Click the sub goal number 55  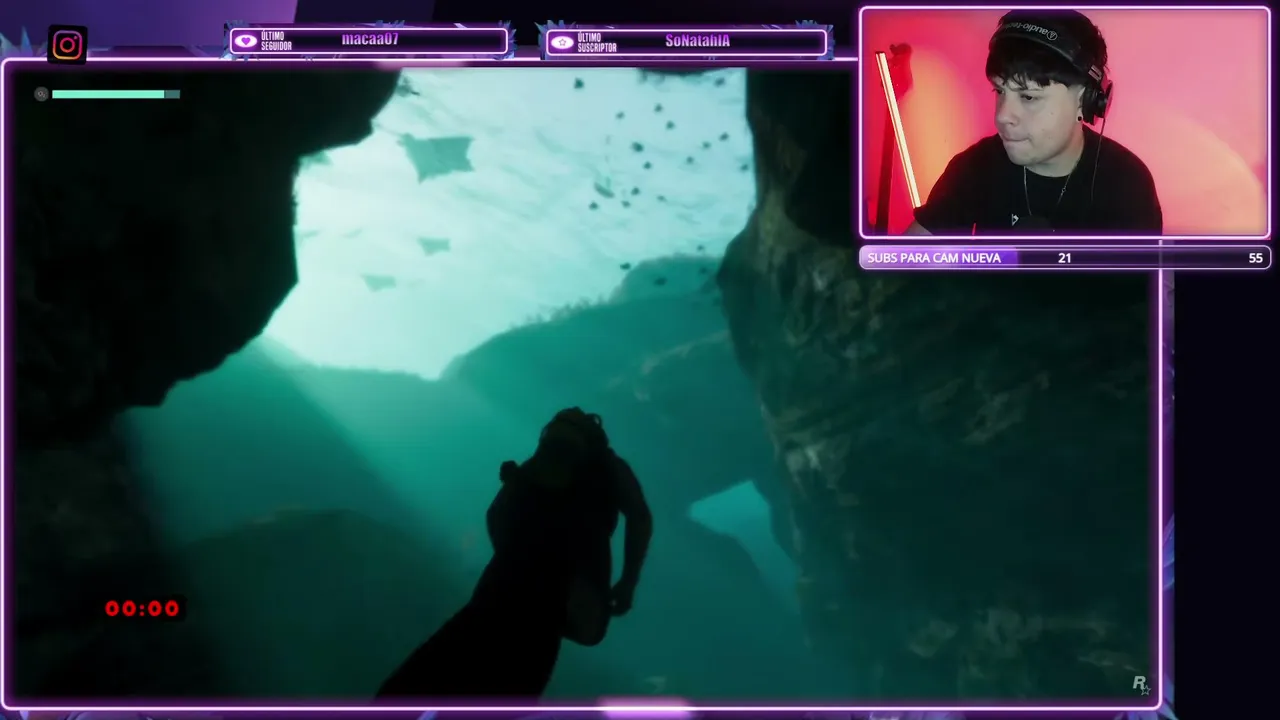click(1256, 258)
